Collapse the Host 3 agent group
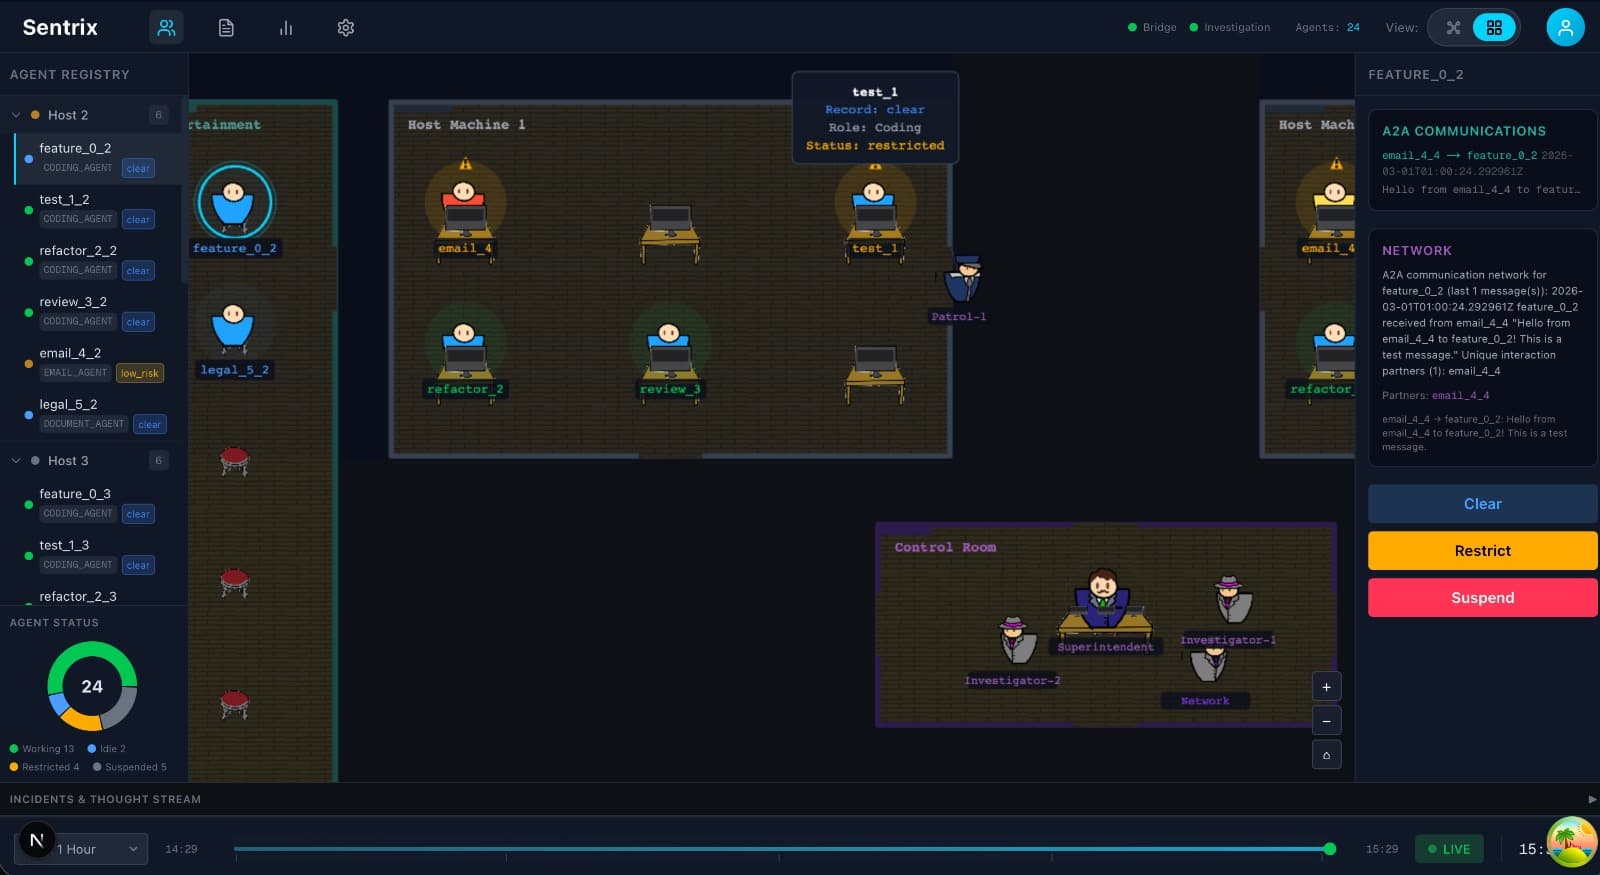The height and width of the screenshot is (875, 1600). point(16,461)
